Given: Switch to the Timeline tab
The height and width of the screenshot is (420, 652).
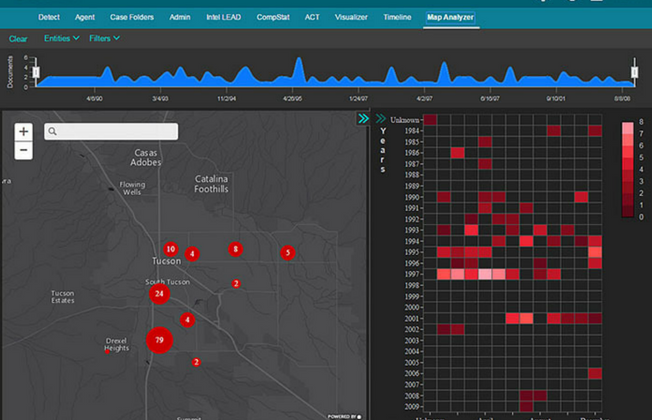Looking at the screenshot, I should [397, 17].
